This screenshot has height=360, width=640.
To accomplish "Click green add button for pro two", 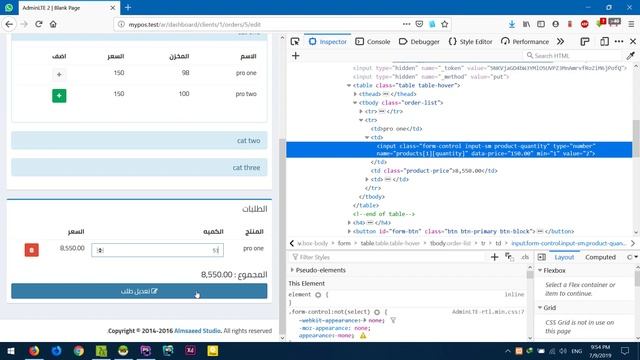I will tap(59, 96).
